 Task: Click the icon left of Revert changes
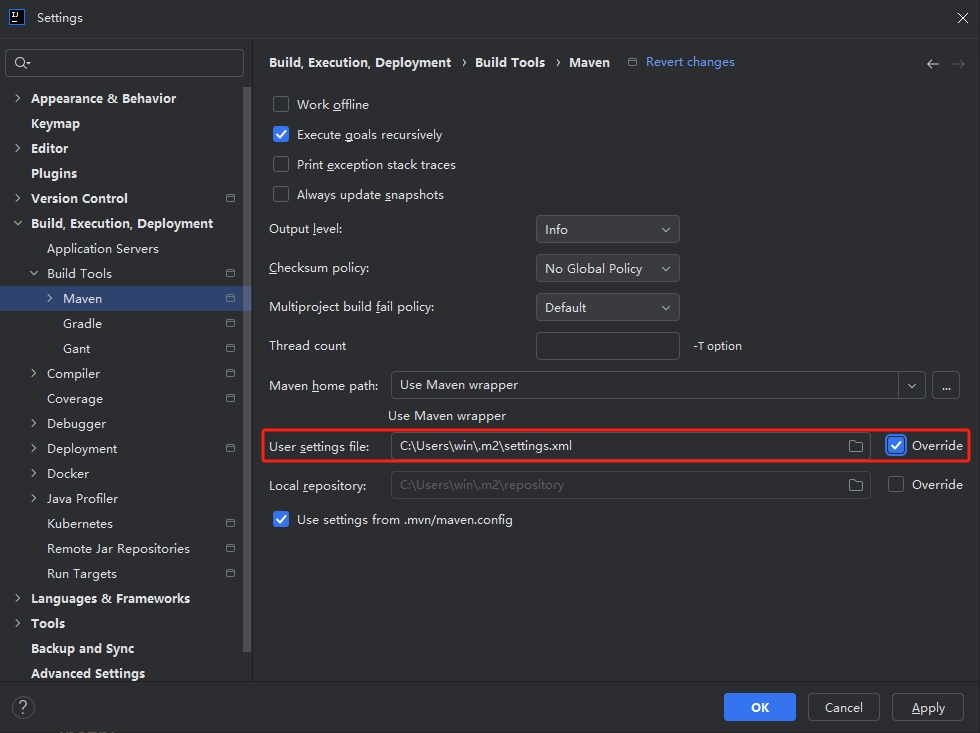pyautogui.click(x=632, y=62)
